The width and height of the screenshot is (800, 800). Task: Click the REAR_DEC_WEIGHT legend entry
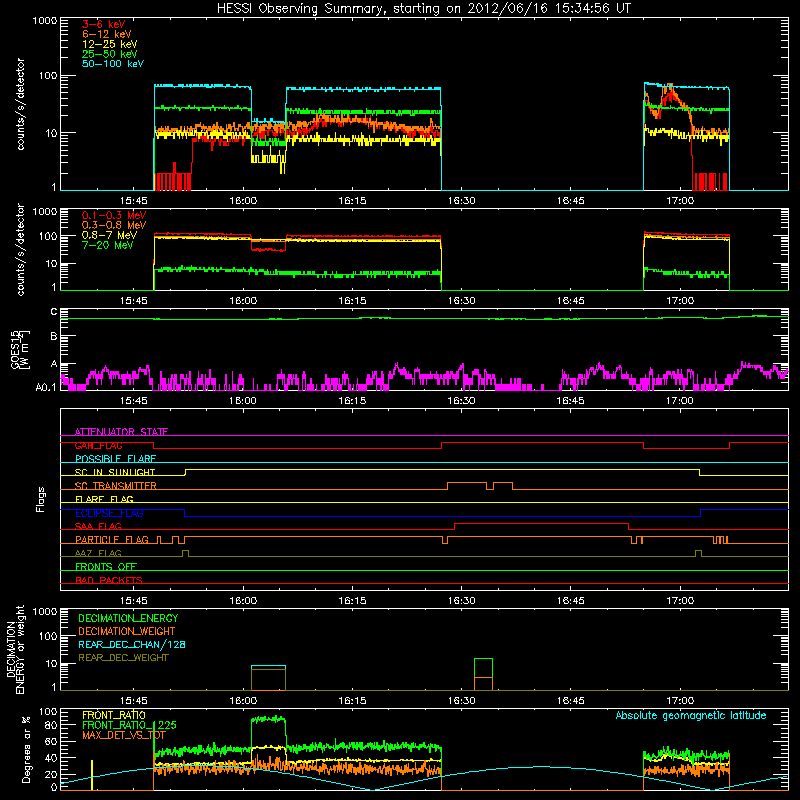[x=123, y=658]
